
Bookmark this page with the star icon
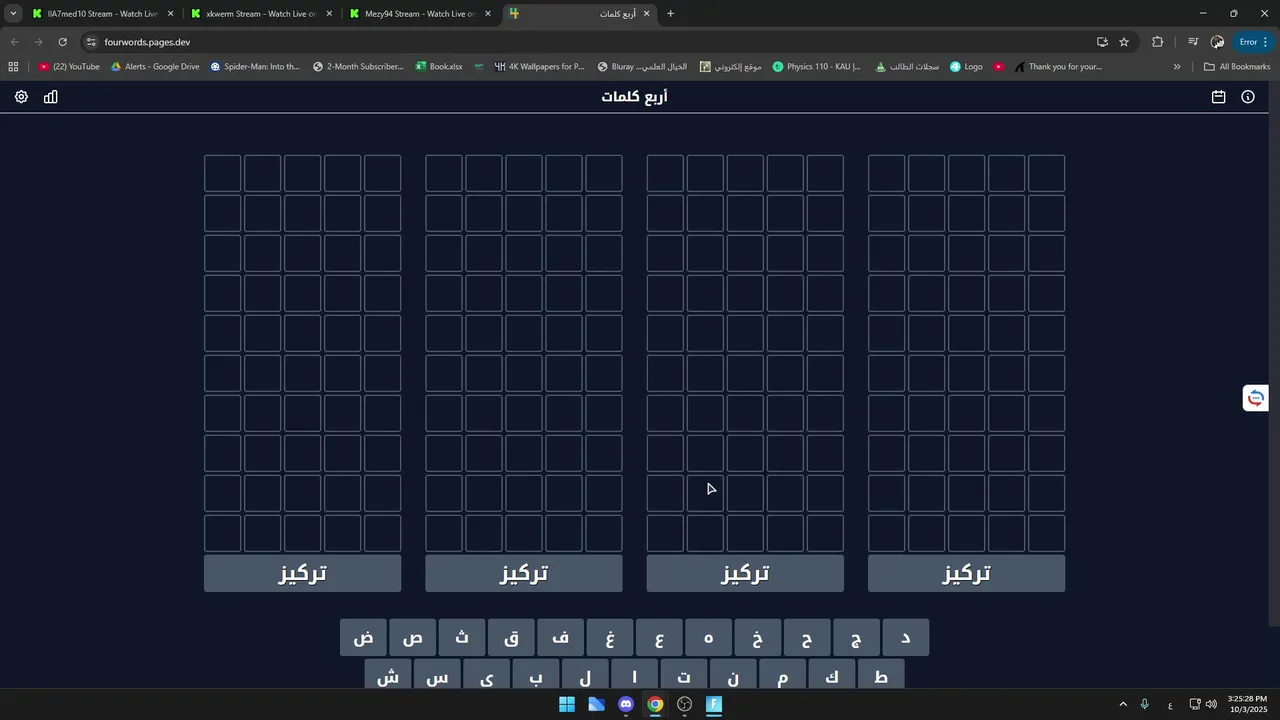click(1124, 42)
